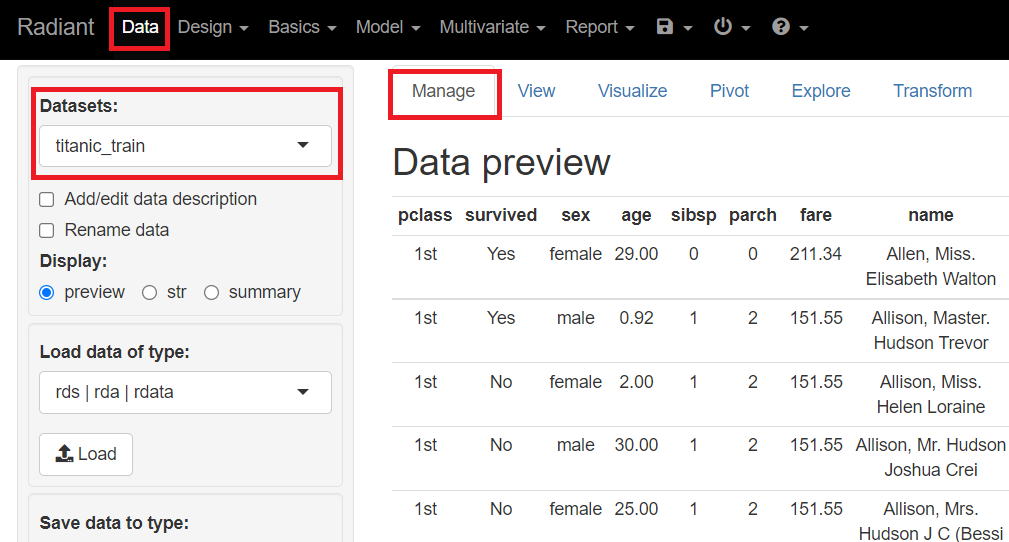Choose the summary display radio button
Image resolution: width=1009 pixels, height=542 pixels.
211,293
